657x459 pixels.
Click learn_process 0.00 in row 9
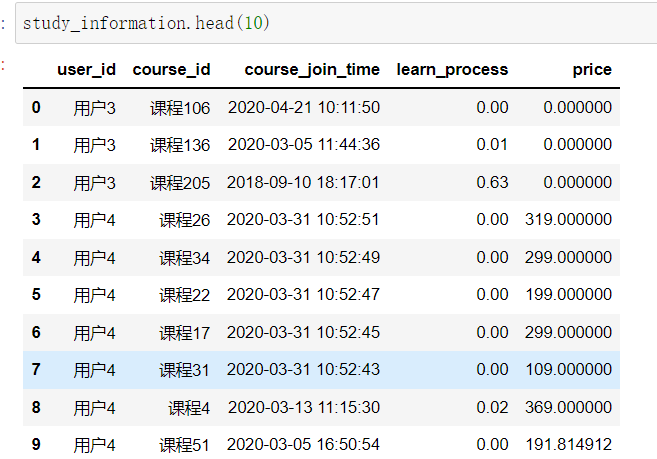pos(492,444)
